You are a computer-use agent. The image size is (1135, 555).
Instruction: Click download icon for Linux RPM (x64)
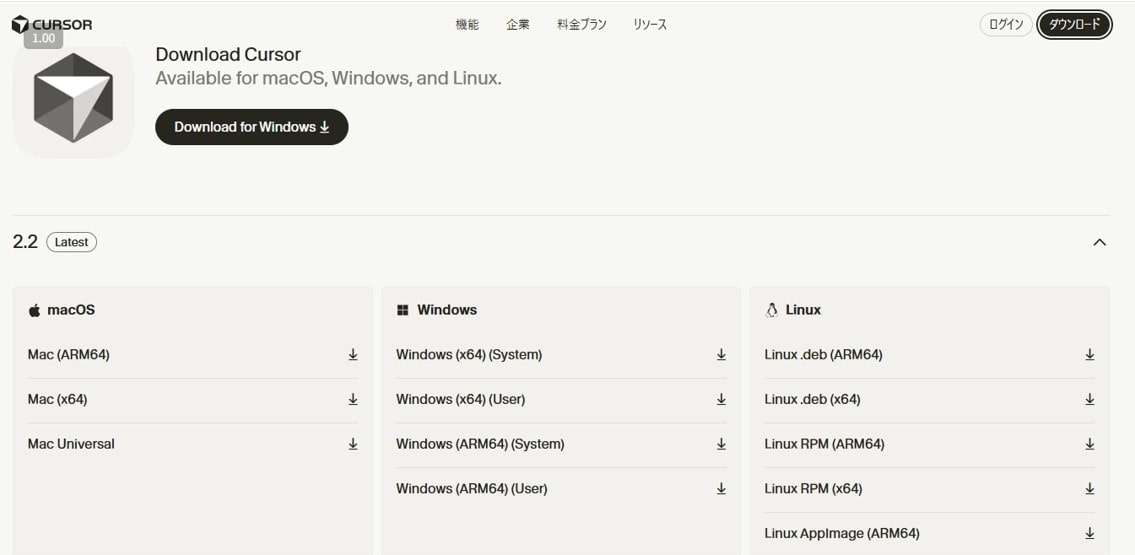point(1089,489)
